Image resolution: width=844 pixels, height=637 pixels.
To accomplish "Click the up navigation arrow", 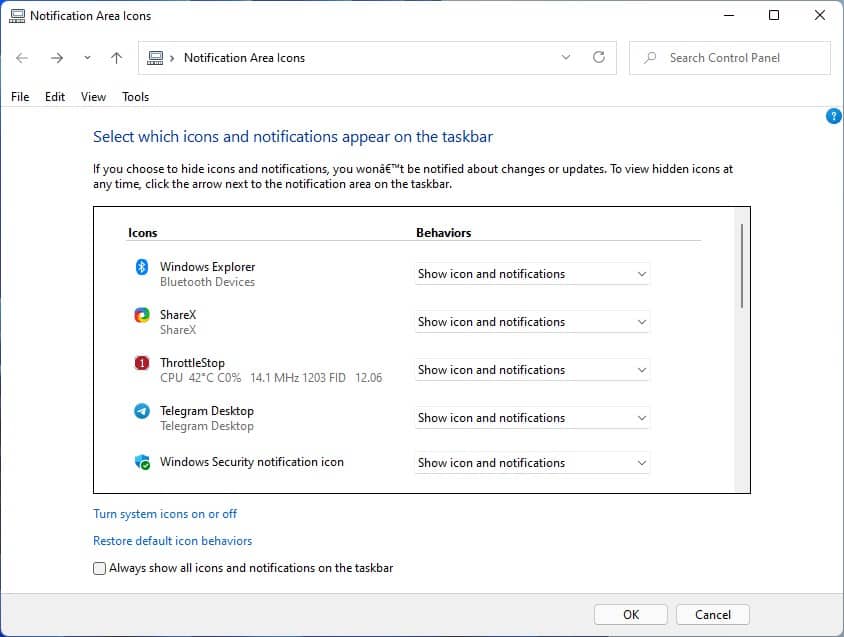I will click(x=116, y=58).
